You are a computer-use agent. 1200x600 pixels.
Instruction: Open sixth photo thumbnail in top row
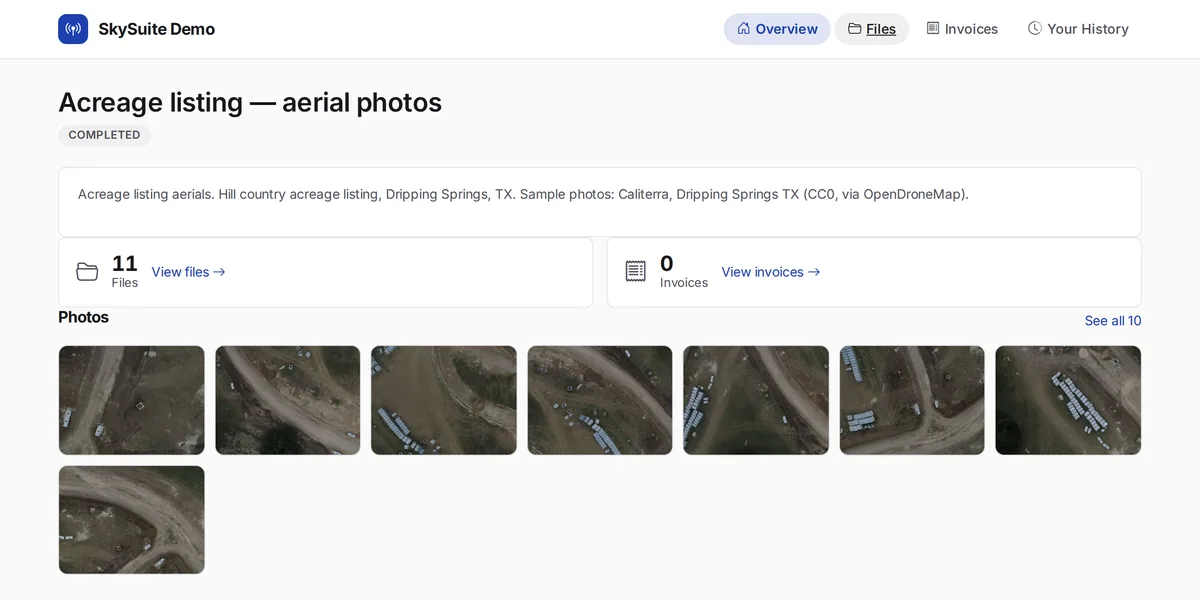[912, 400]
